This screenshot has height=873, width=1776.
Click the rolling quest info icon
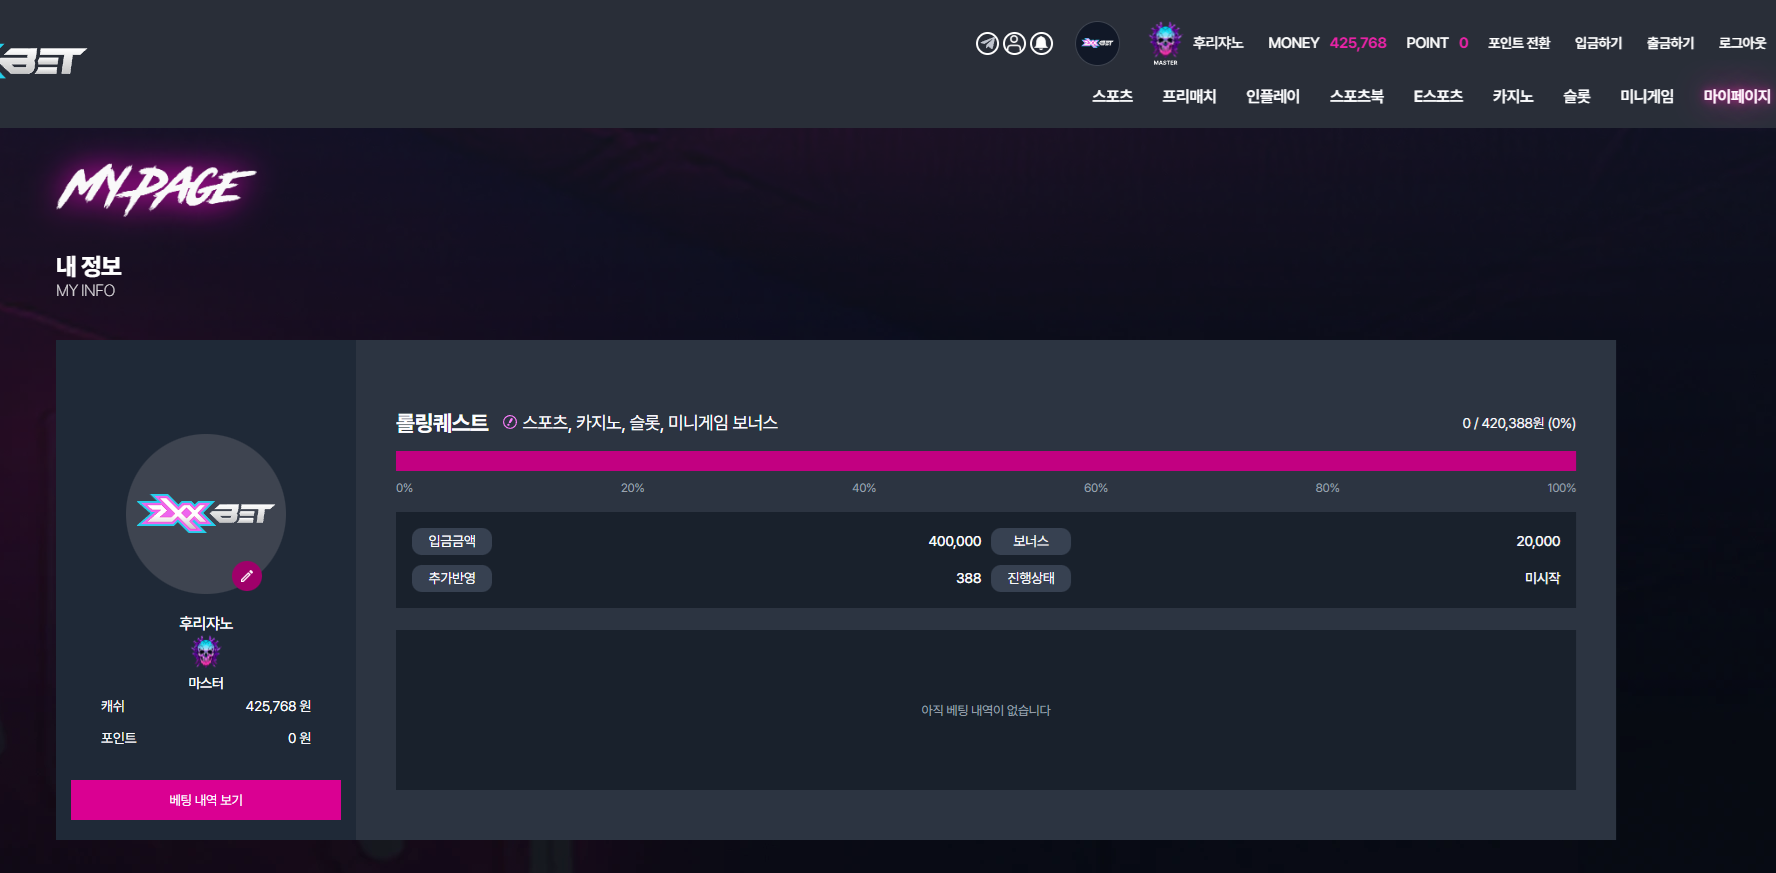[x=510, y=422]
